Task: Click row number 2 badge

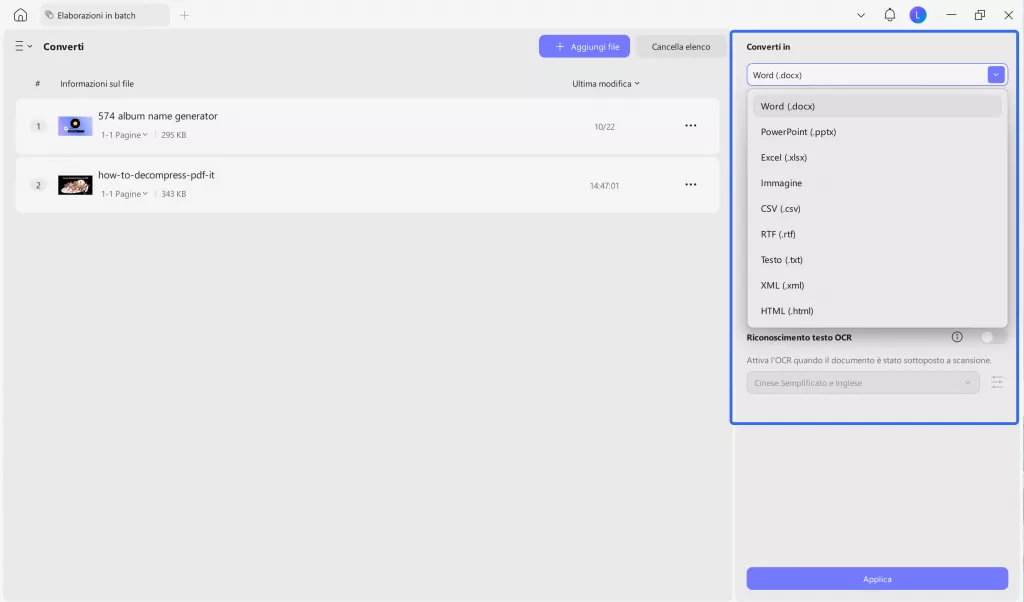Action: (38, 185)
